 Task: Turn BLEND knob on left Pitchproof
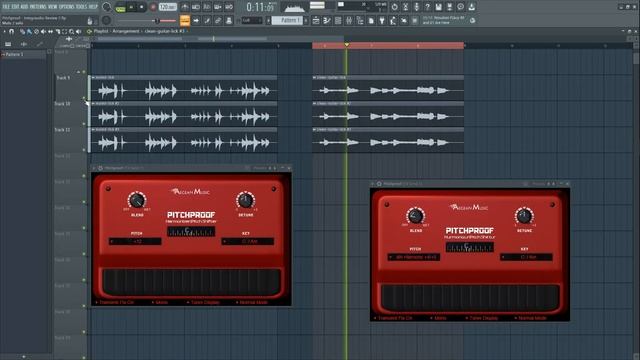click(x=137, y=200)
